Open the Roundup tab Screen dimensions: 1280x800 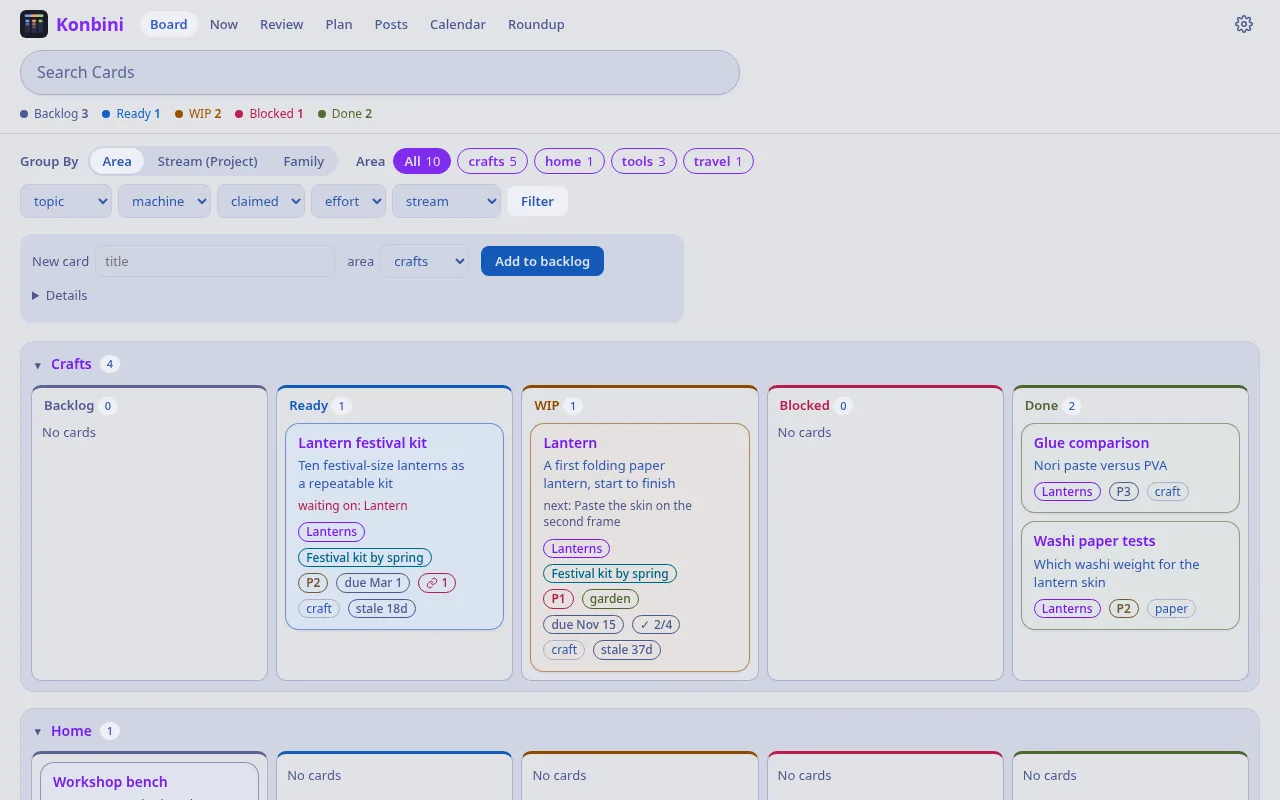click(x=536, y=24)
